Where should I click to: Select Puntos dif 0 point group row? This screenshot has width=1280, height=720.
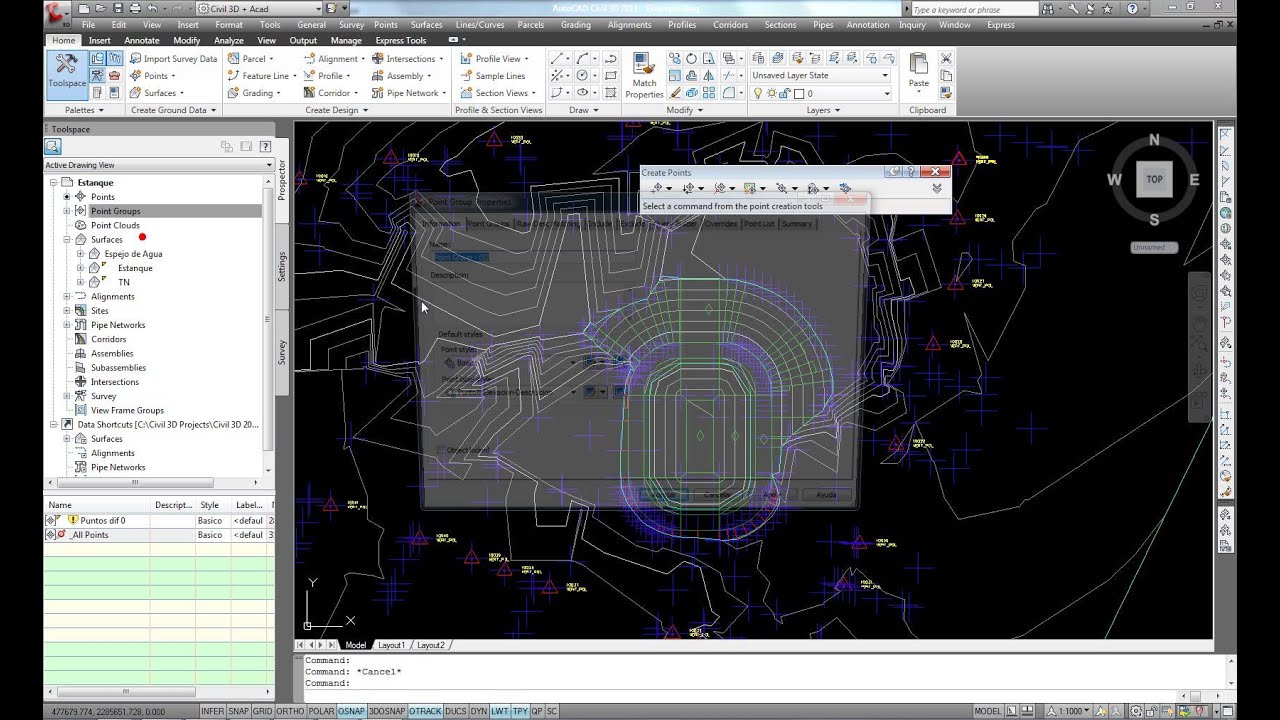click(159, 521)
